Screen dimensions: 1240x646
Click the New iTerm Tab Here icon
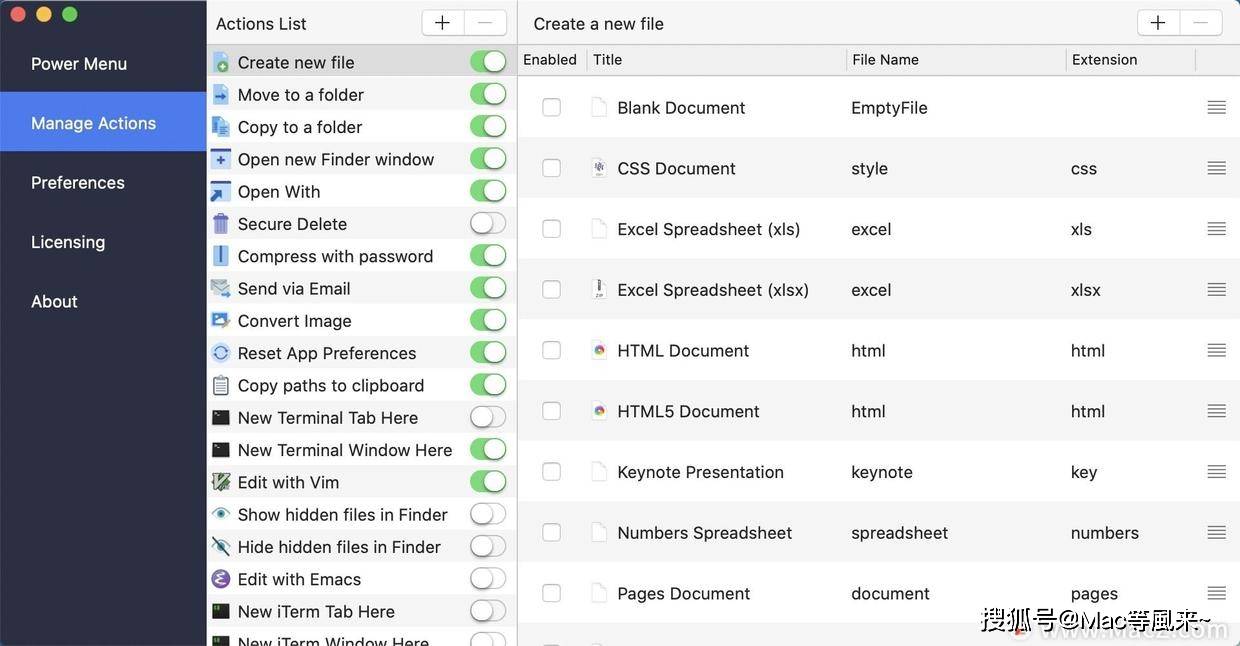point(221,611)
